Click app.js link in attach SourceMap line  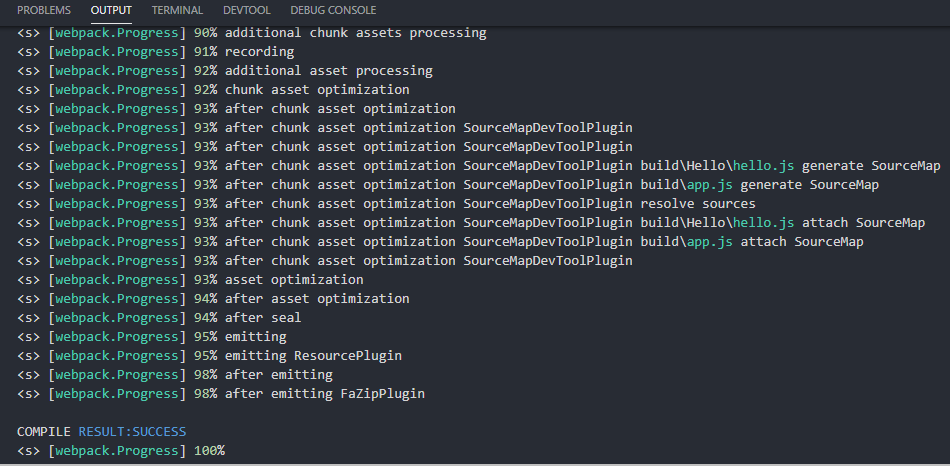point(705,242)
